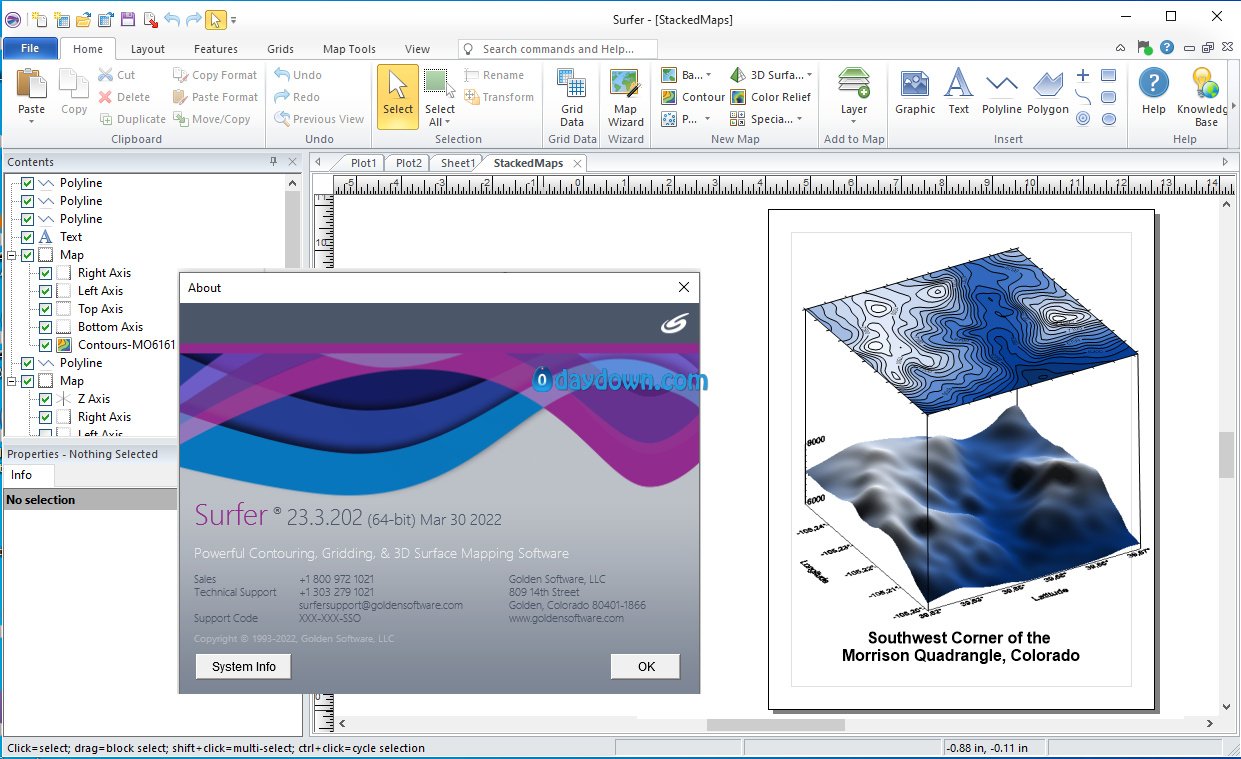The image size is (1241, 759).
Task: Pick the Point plus-sign insert tool
Action: coord(1083,75)
